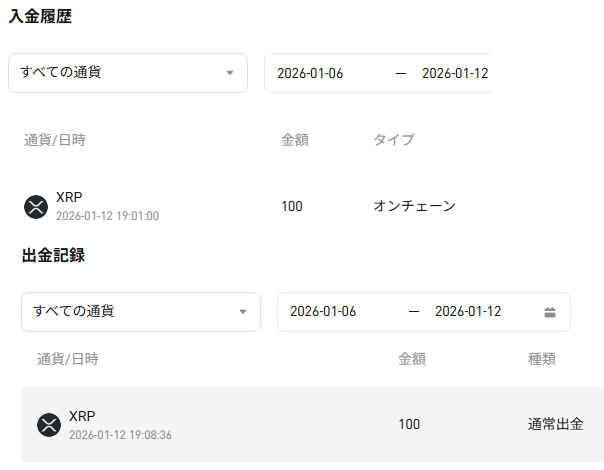Click the 出金記録 section heading
Viewport: 604px width, 470px height.
tap(53, 256)
